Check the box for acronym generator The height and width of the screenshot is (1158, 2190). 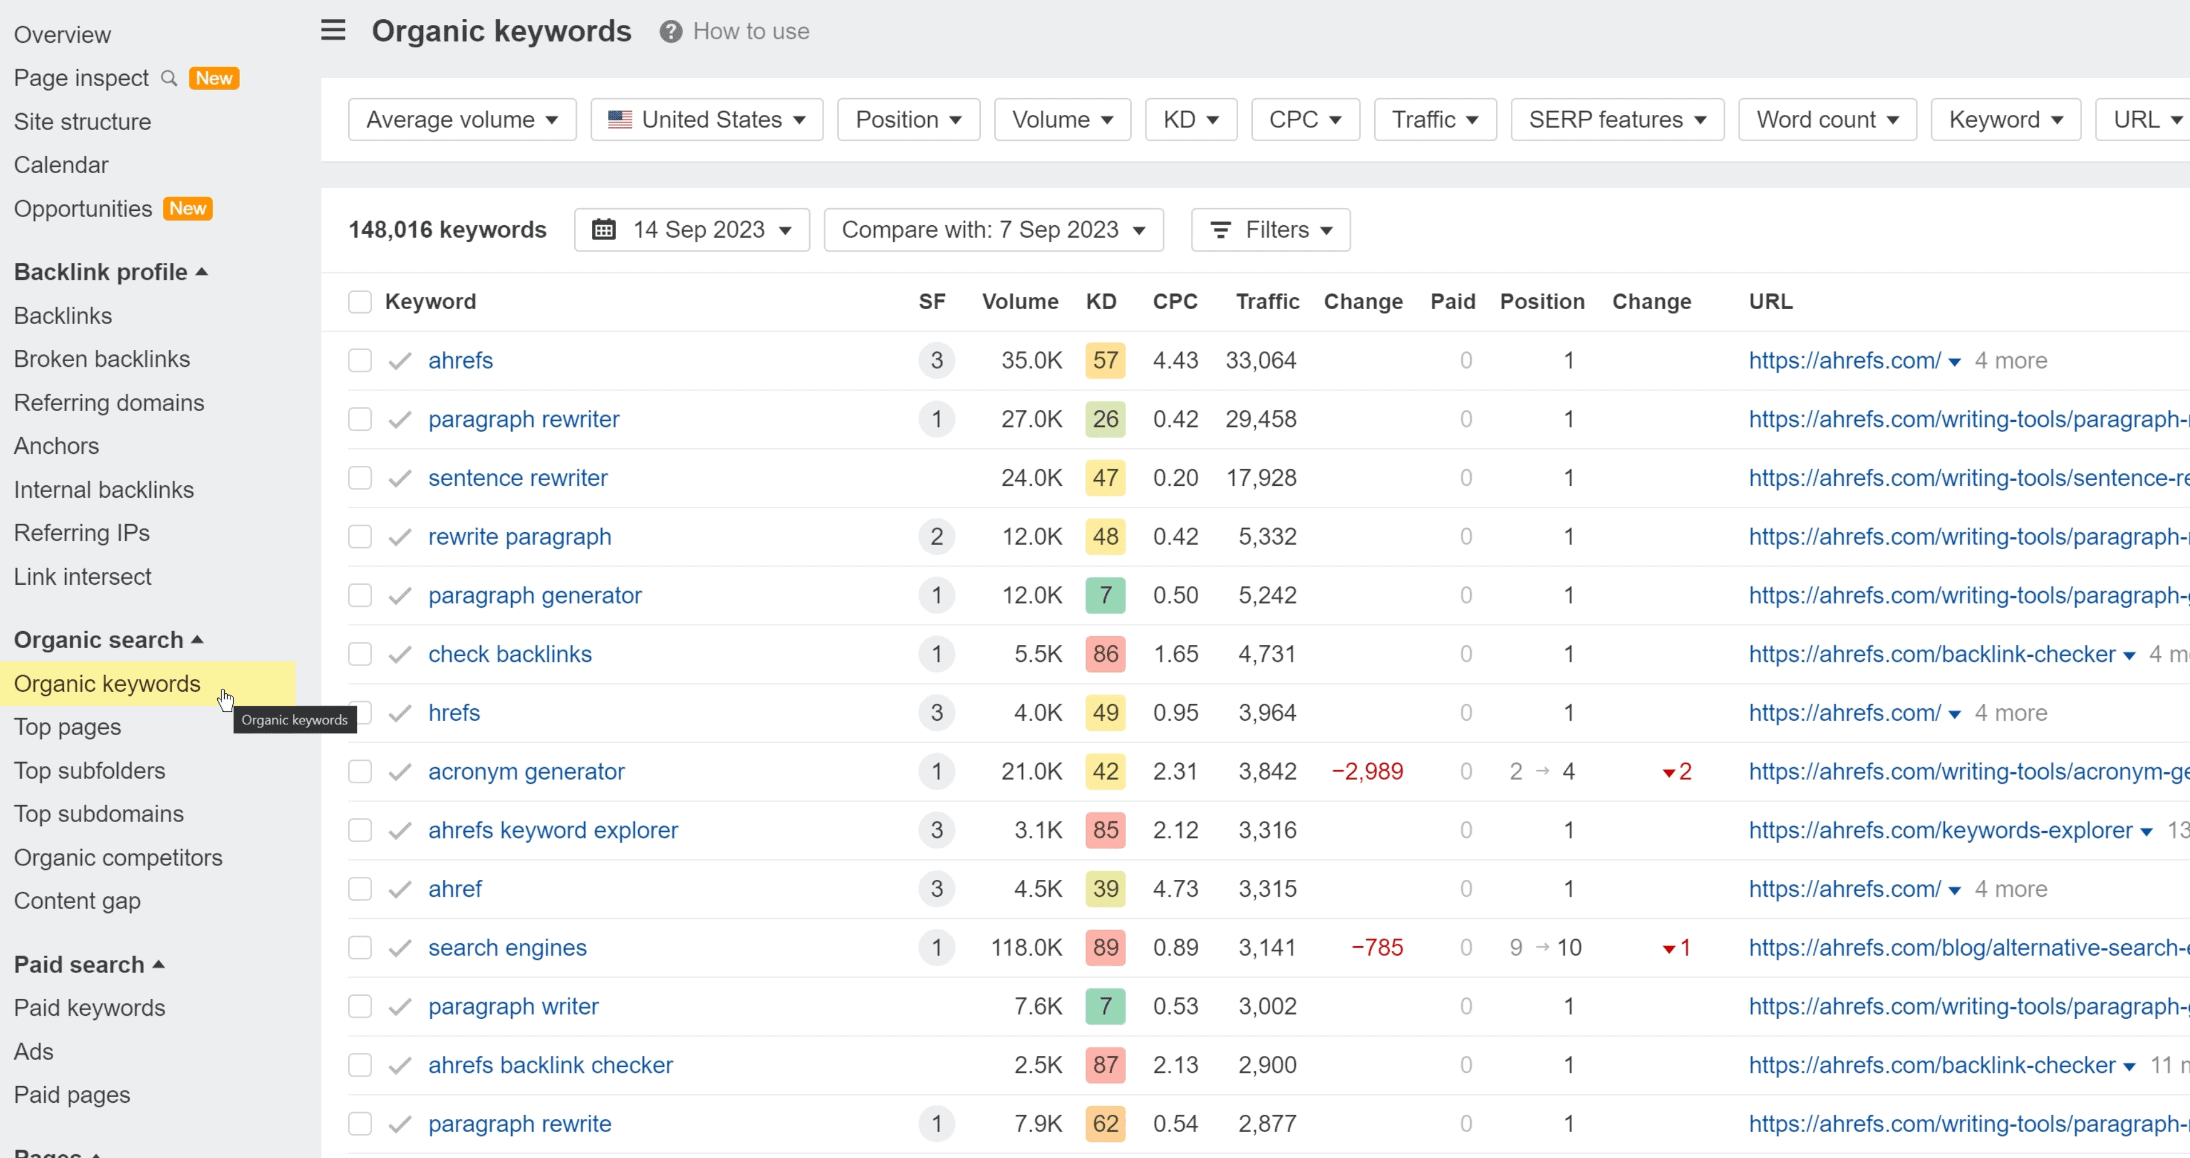click(360, 772)
